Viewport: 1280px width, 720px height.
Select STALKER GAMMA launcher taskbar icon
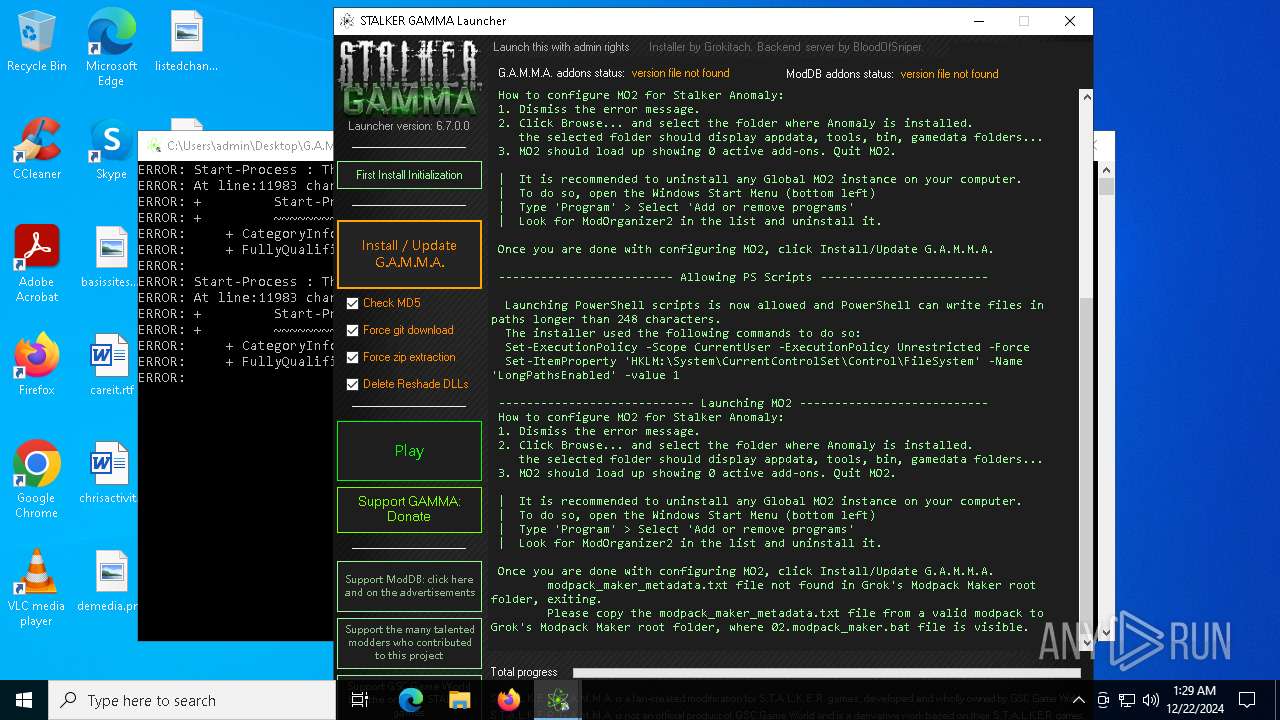(558, 700)
